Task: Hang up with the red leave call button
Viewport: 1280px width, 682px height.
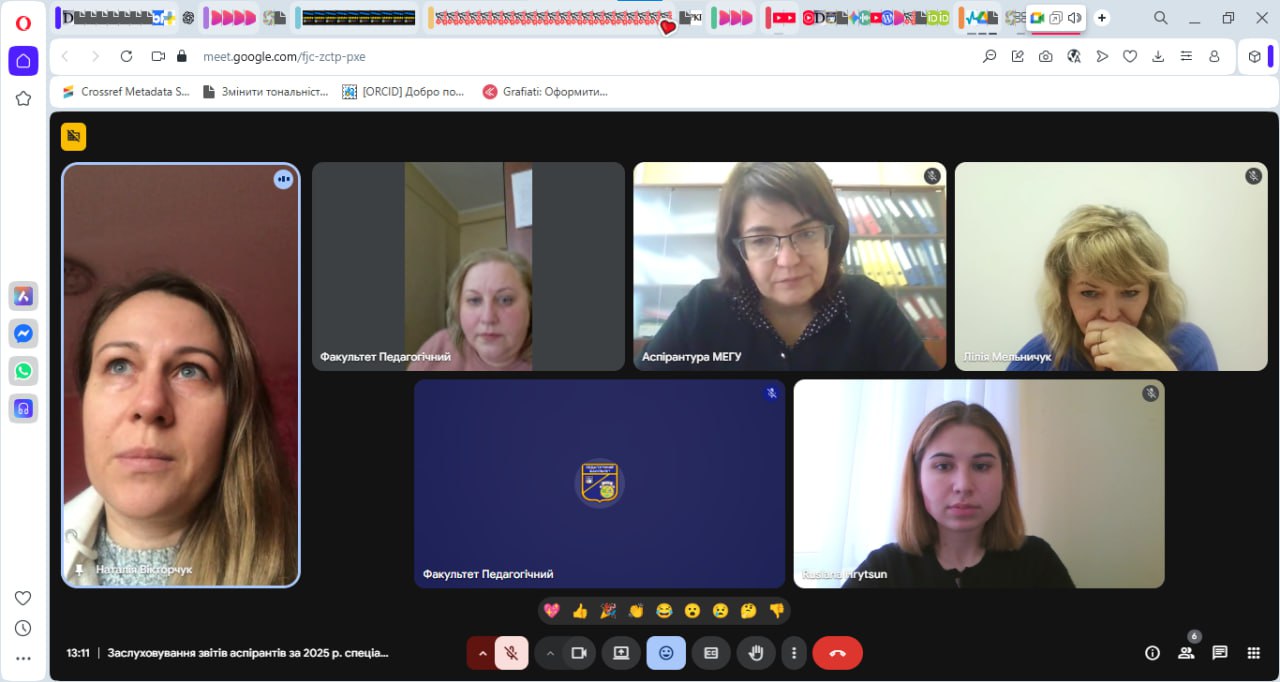Action: [x=837, y=653]
